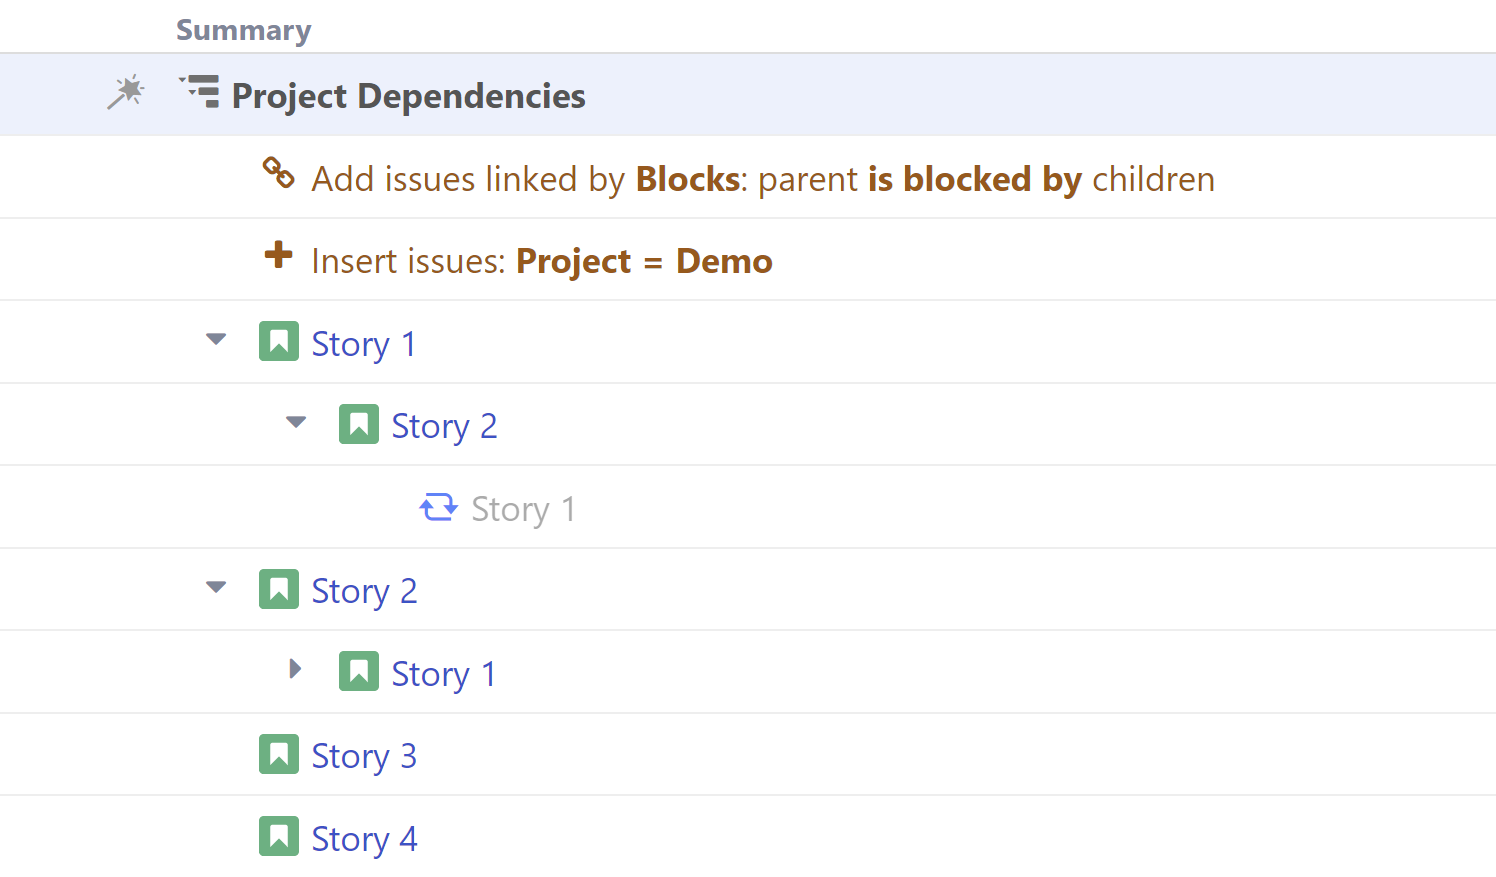Collapse the inner Story 2 disclosure triangle
Image resolution: width=1496 pixels, height=877 pixels.
[295, 422]
